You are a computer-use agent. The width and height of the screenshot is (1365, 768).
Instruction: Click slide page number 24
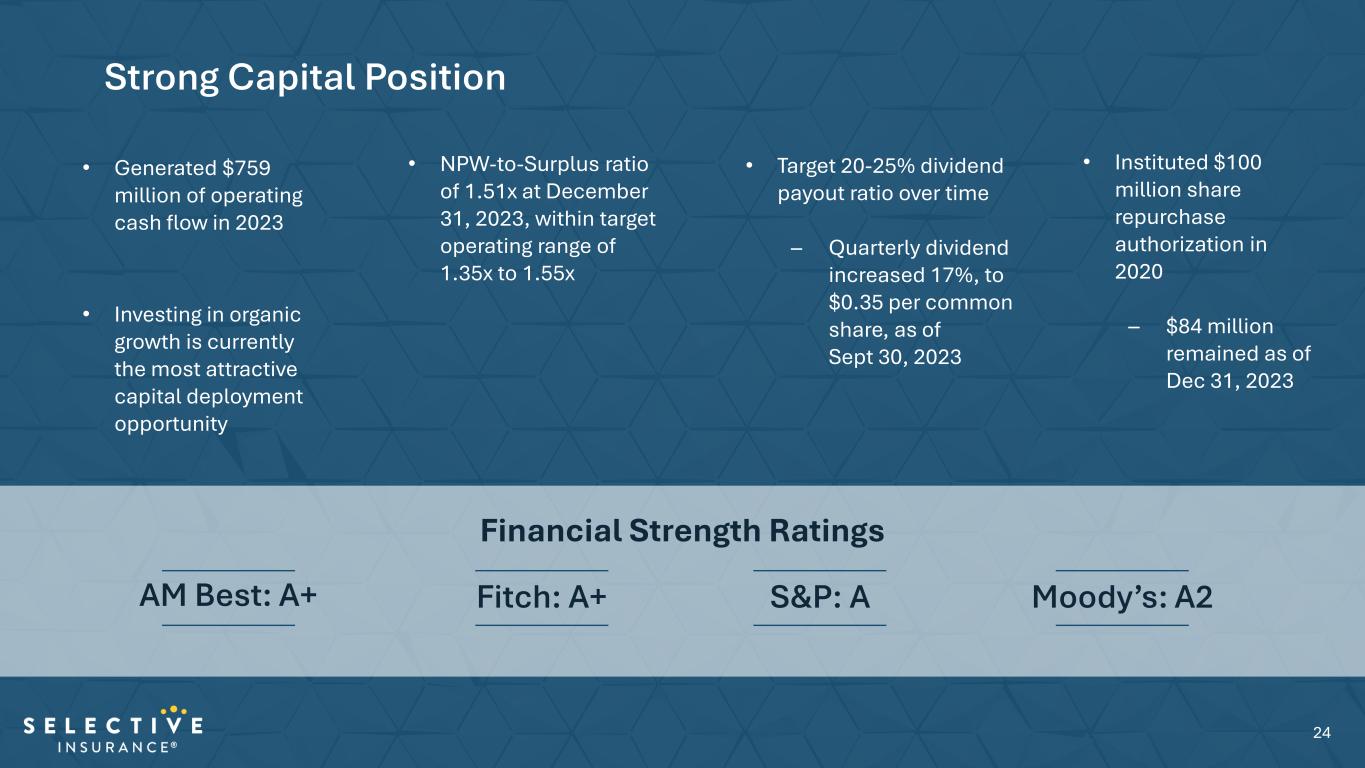coord(1321,734)
